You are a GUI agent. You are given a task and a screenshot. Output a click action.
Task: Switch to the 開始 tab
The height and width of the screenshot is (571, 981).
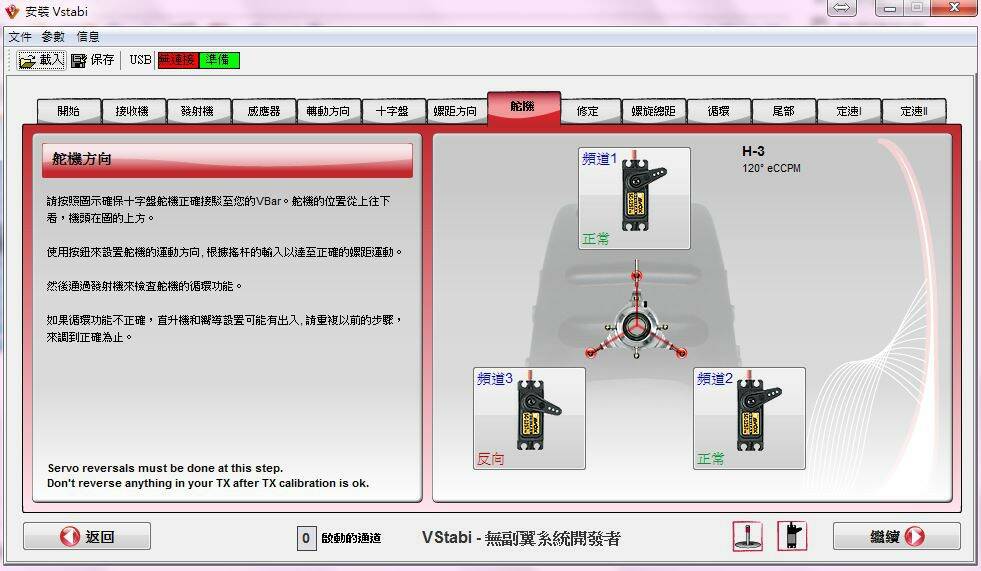point(69,111)
